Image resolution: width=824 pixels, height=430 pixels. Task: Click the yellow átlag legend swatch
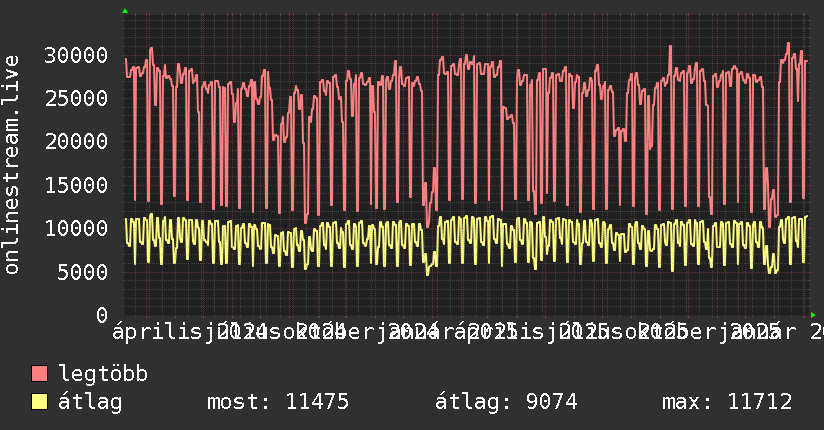coord(39,402)
